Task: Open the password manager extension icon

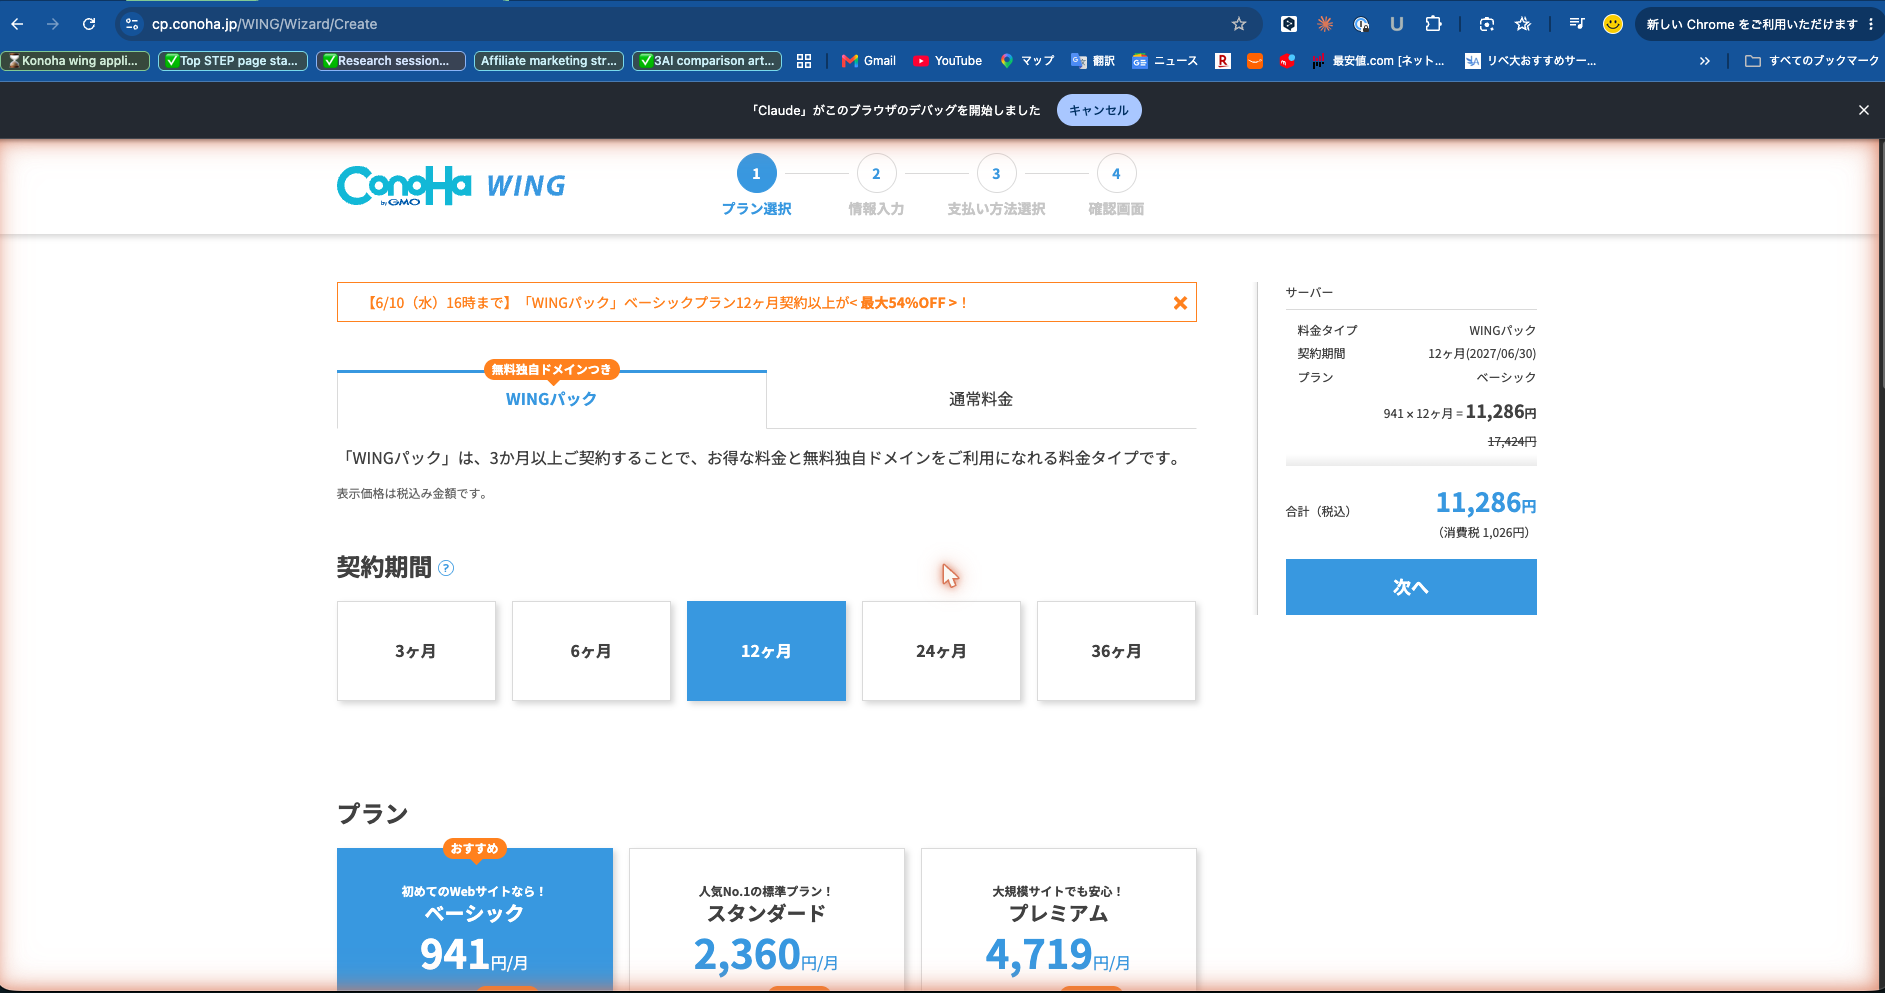Action: [1361, 24]
